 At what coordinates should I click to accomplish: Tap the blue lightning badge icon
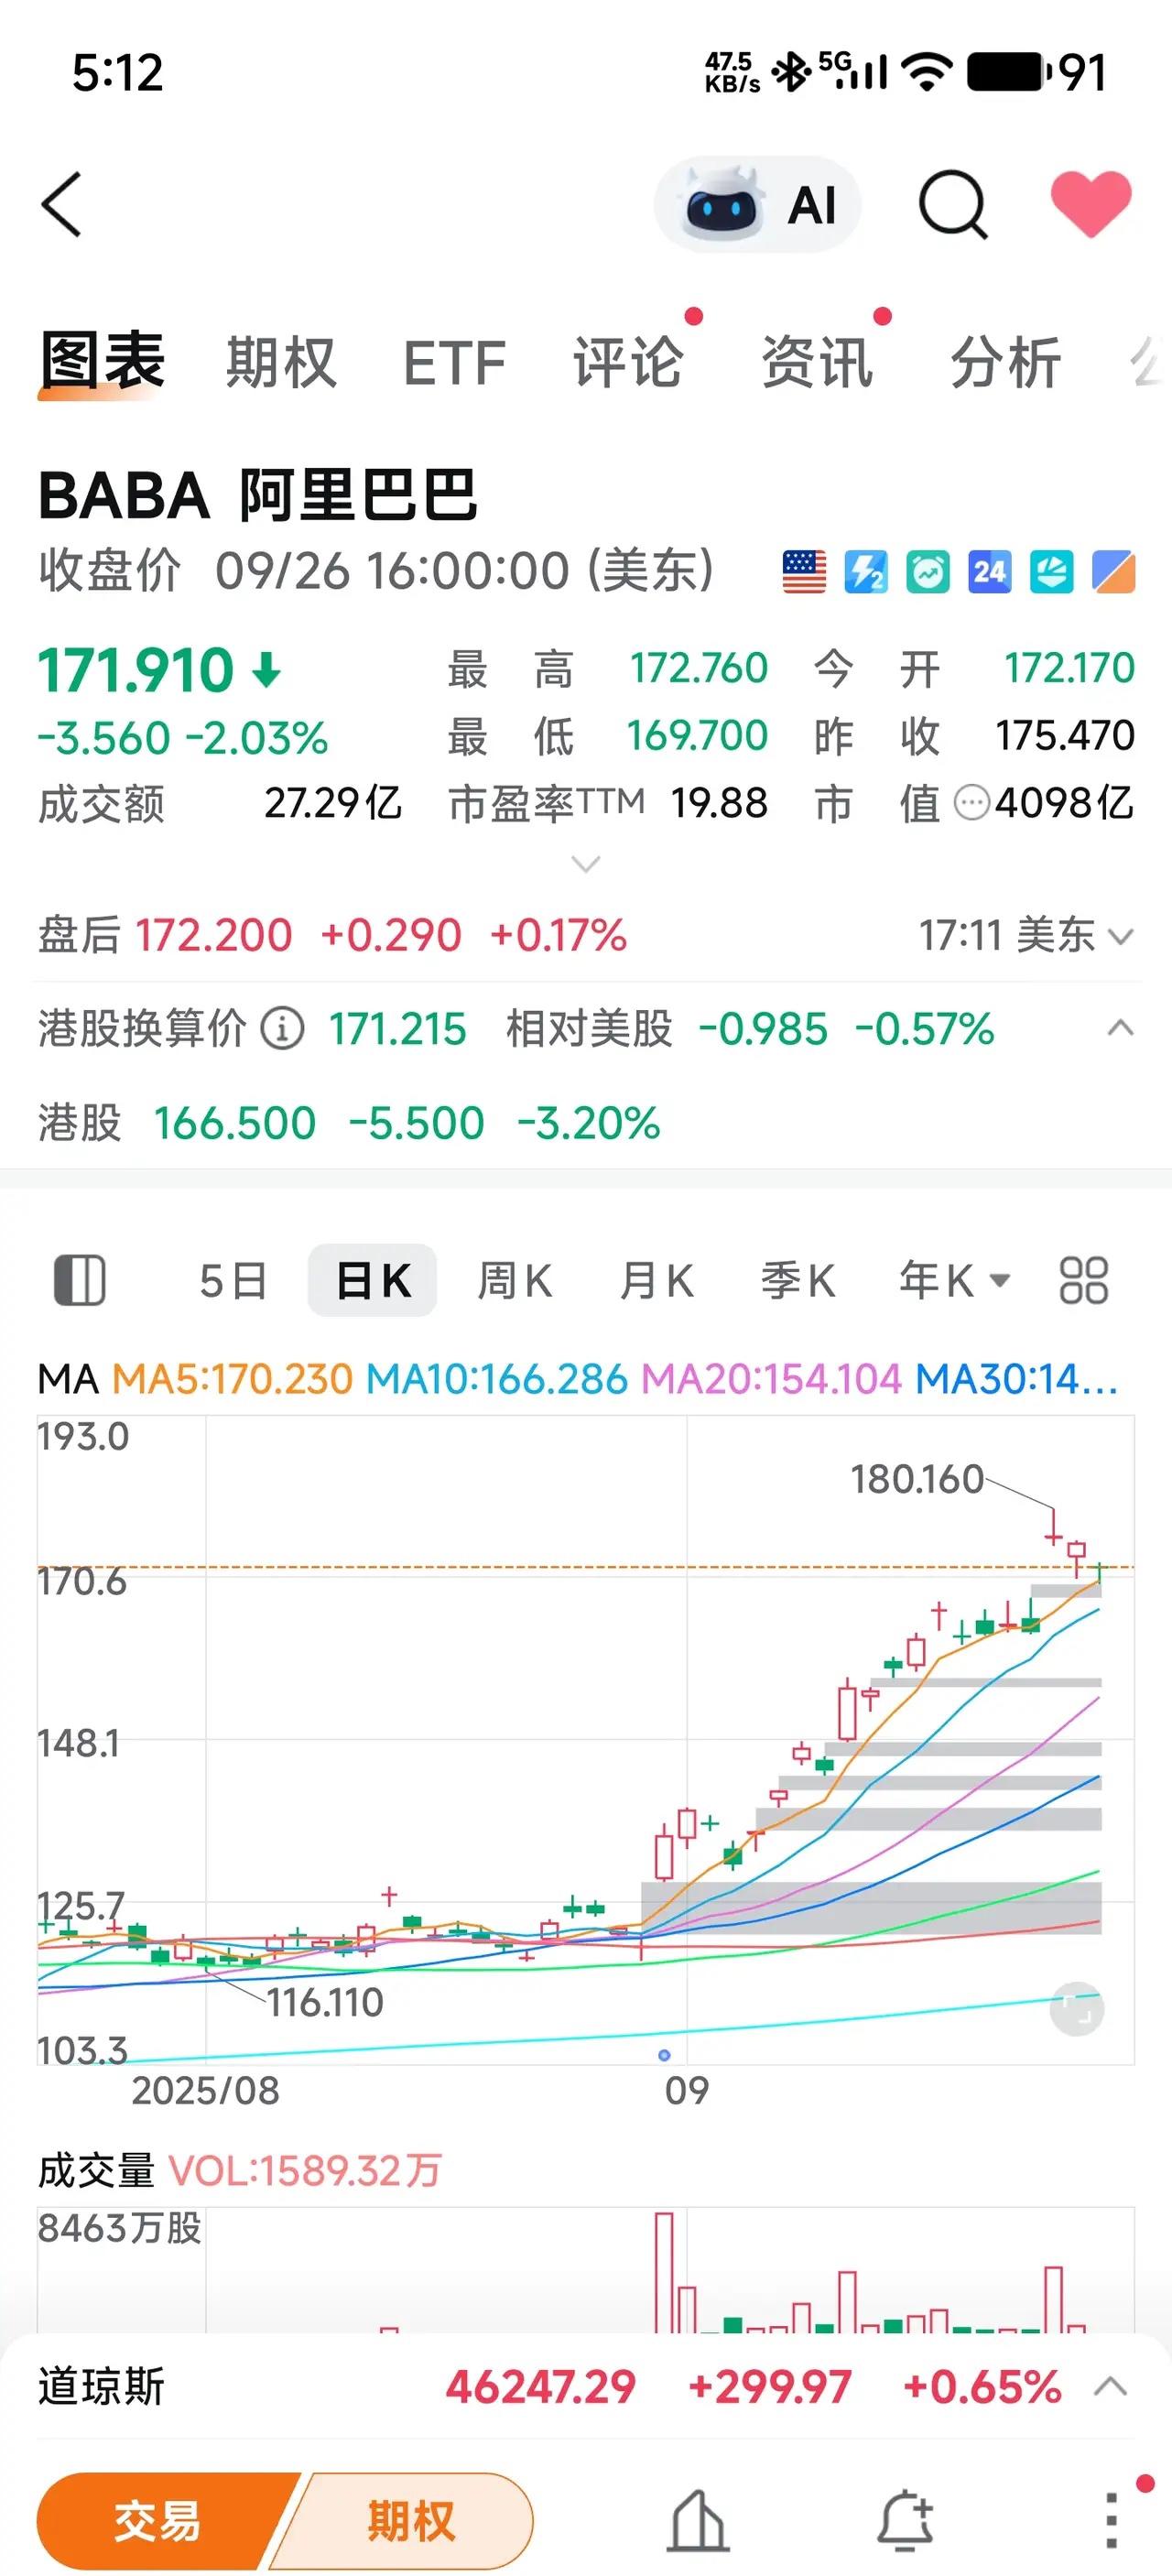[866, 572]
